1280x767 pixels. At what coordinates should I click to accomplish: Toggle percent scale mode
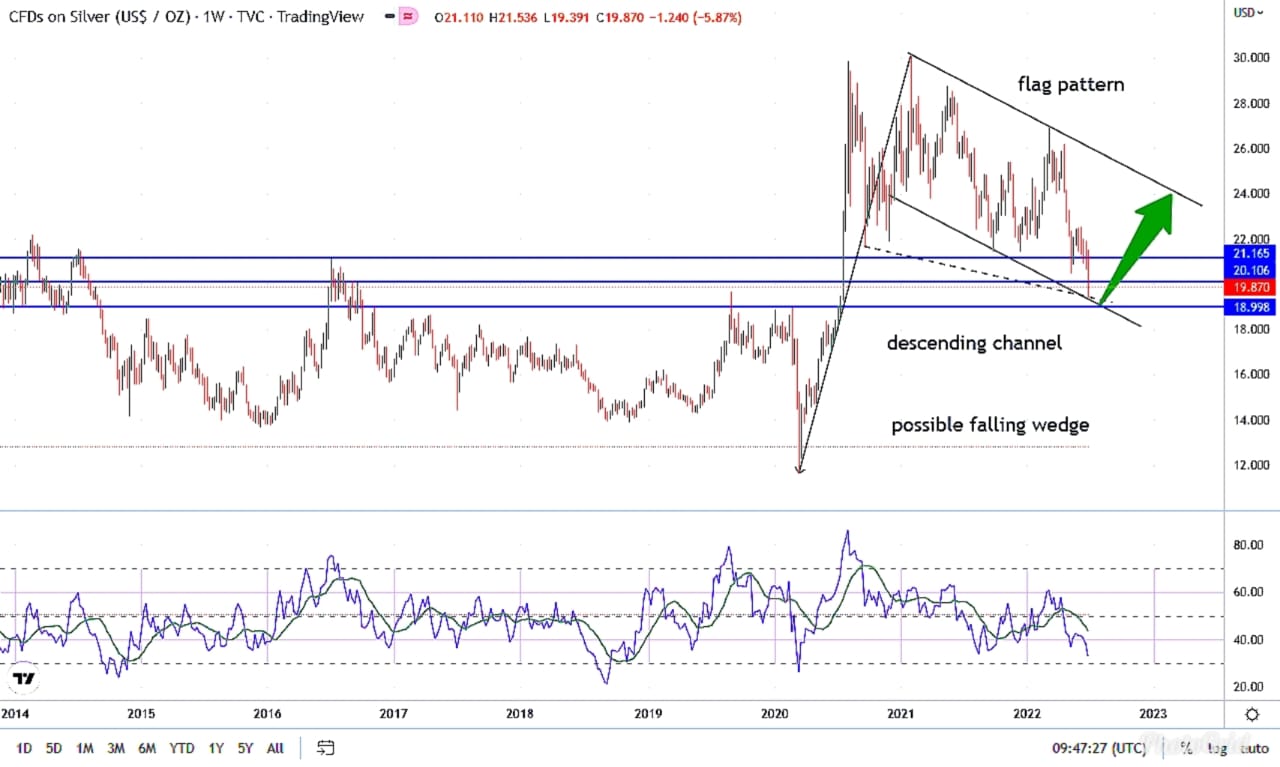[x=1185, y=747]
